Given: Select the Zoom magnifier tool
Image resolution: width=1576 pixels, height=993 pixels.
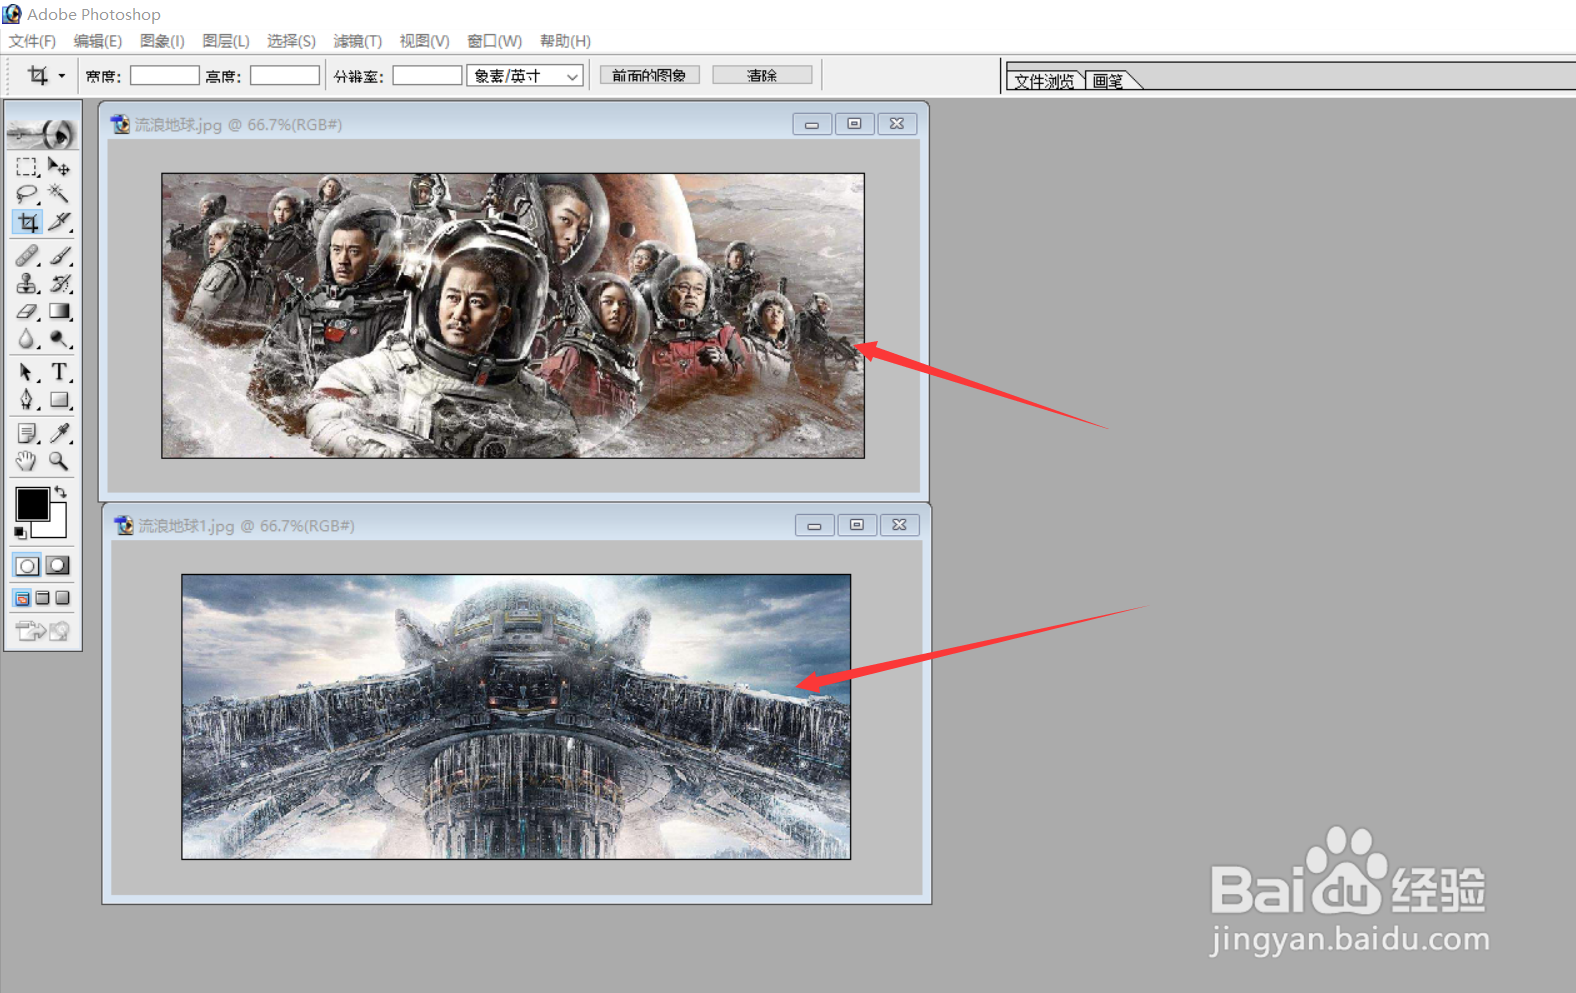Looking at the screenshot, I should coord(59,461).
